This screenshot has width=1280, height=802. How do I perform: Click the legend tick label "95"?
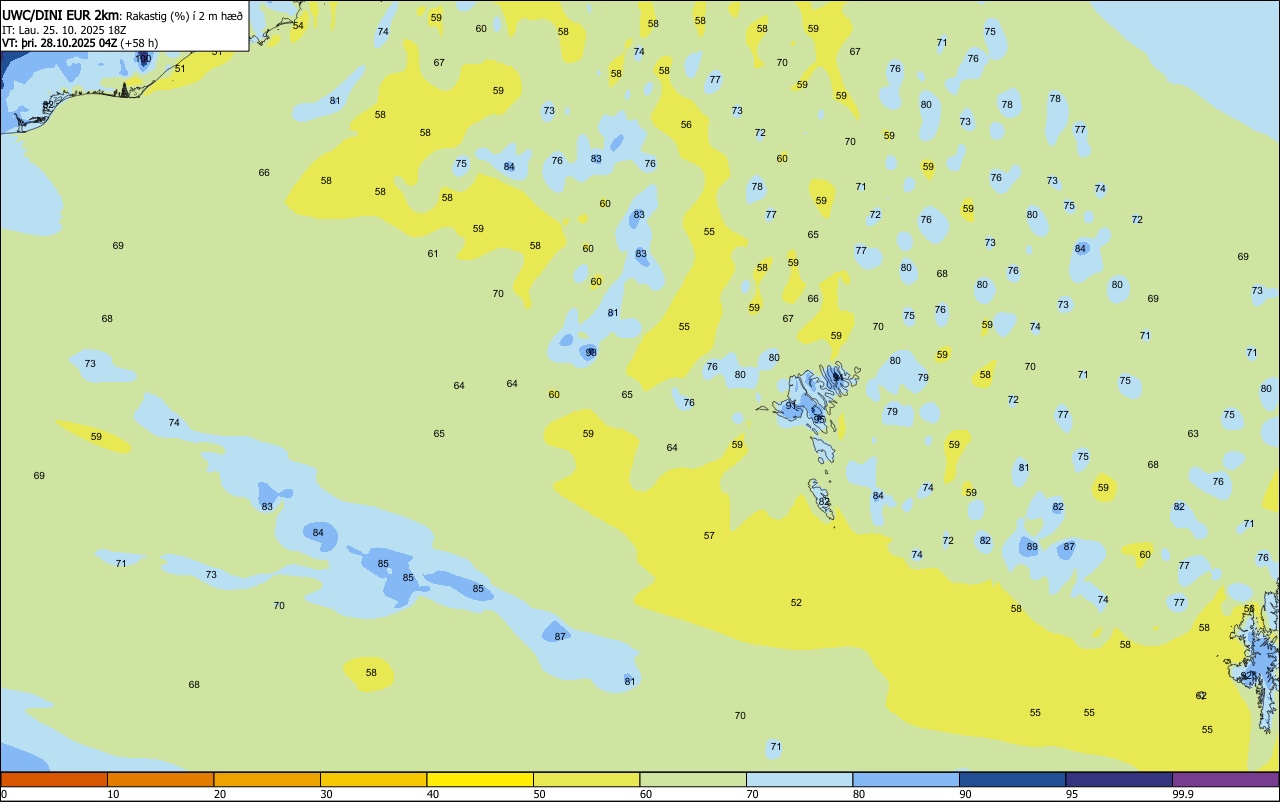click(1072, 794)
